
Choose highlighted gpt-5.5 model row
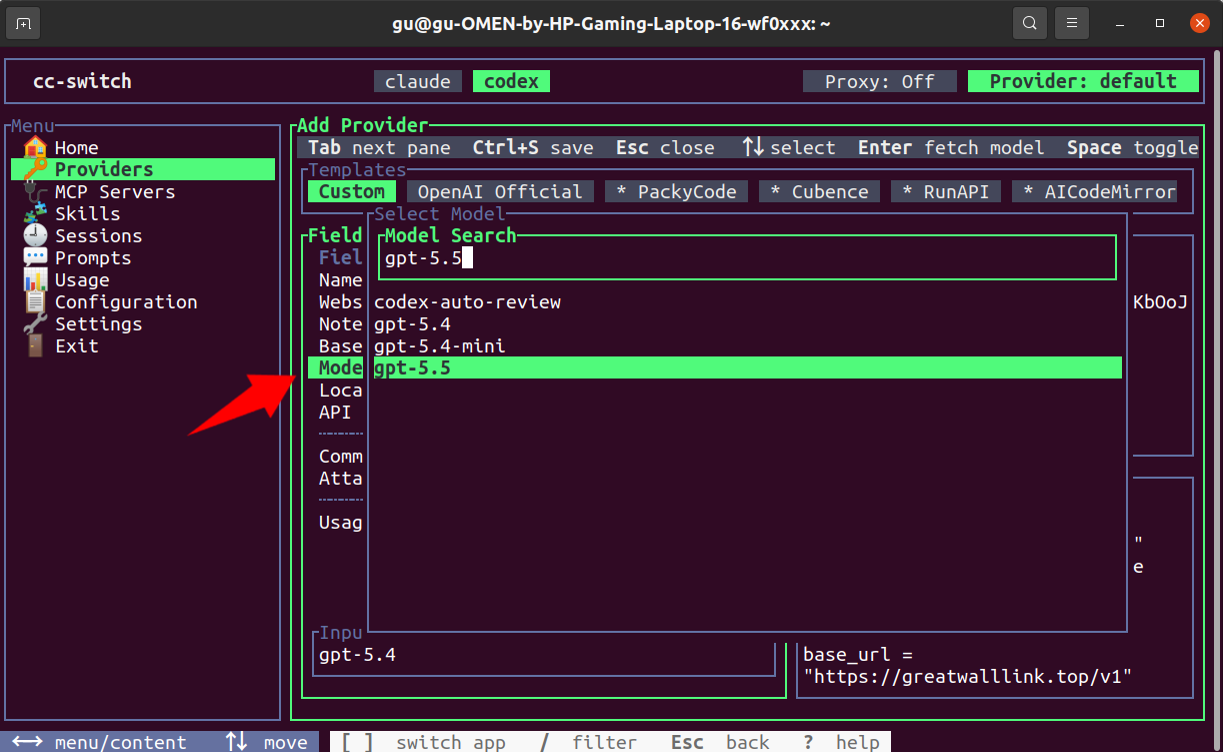click(747, 368)
